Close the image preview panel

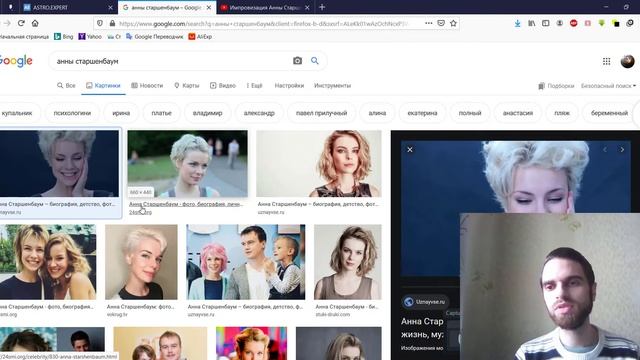click(x=410, y=150)
